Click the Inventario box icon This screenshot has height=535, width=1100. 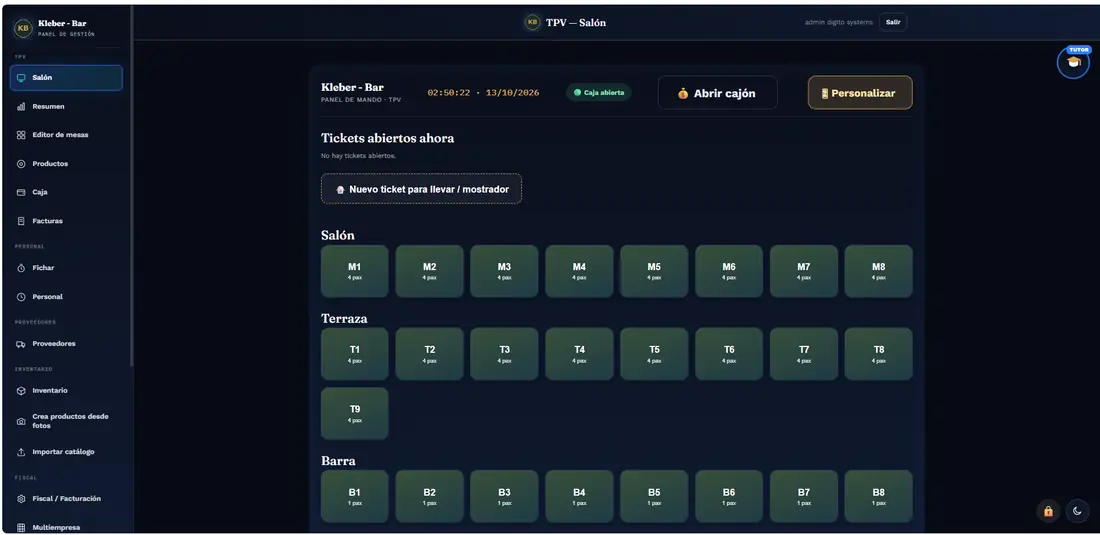21,391
